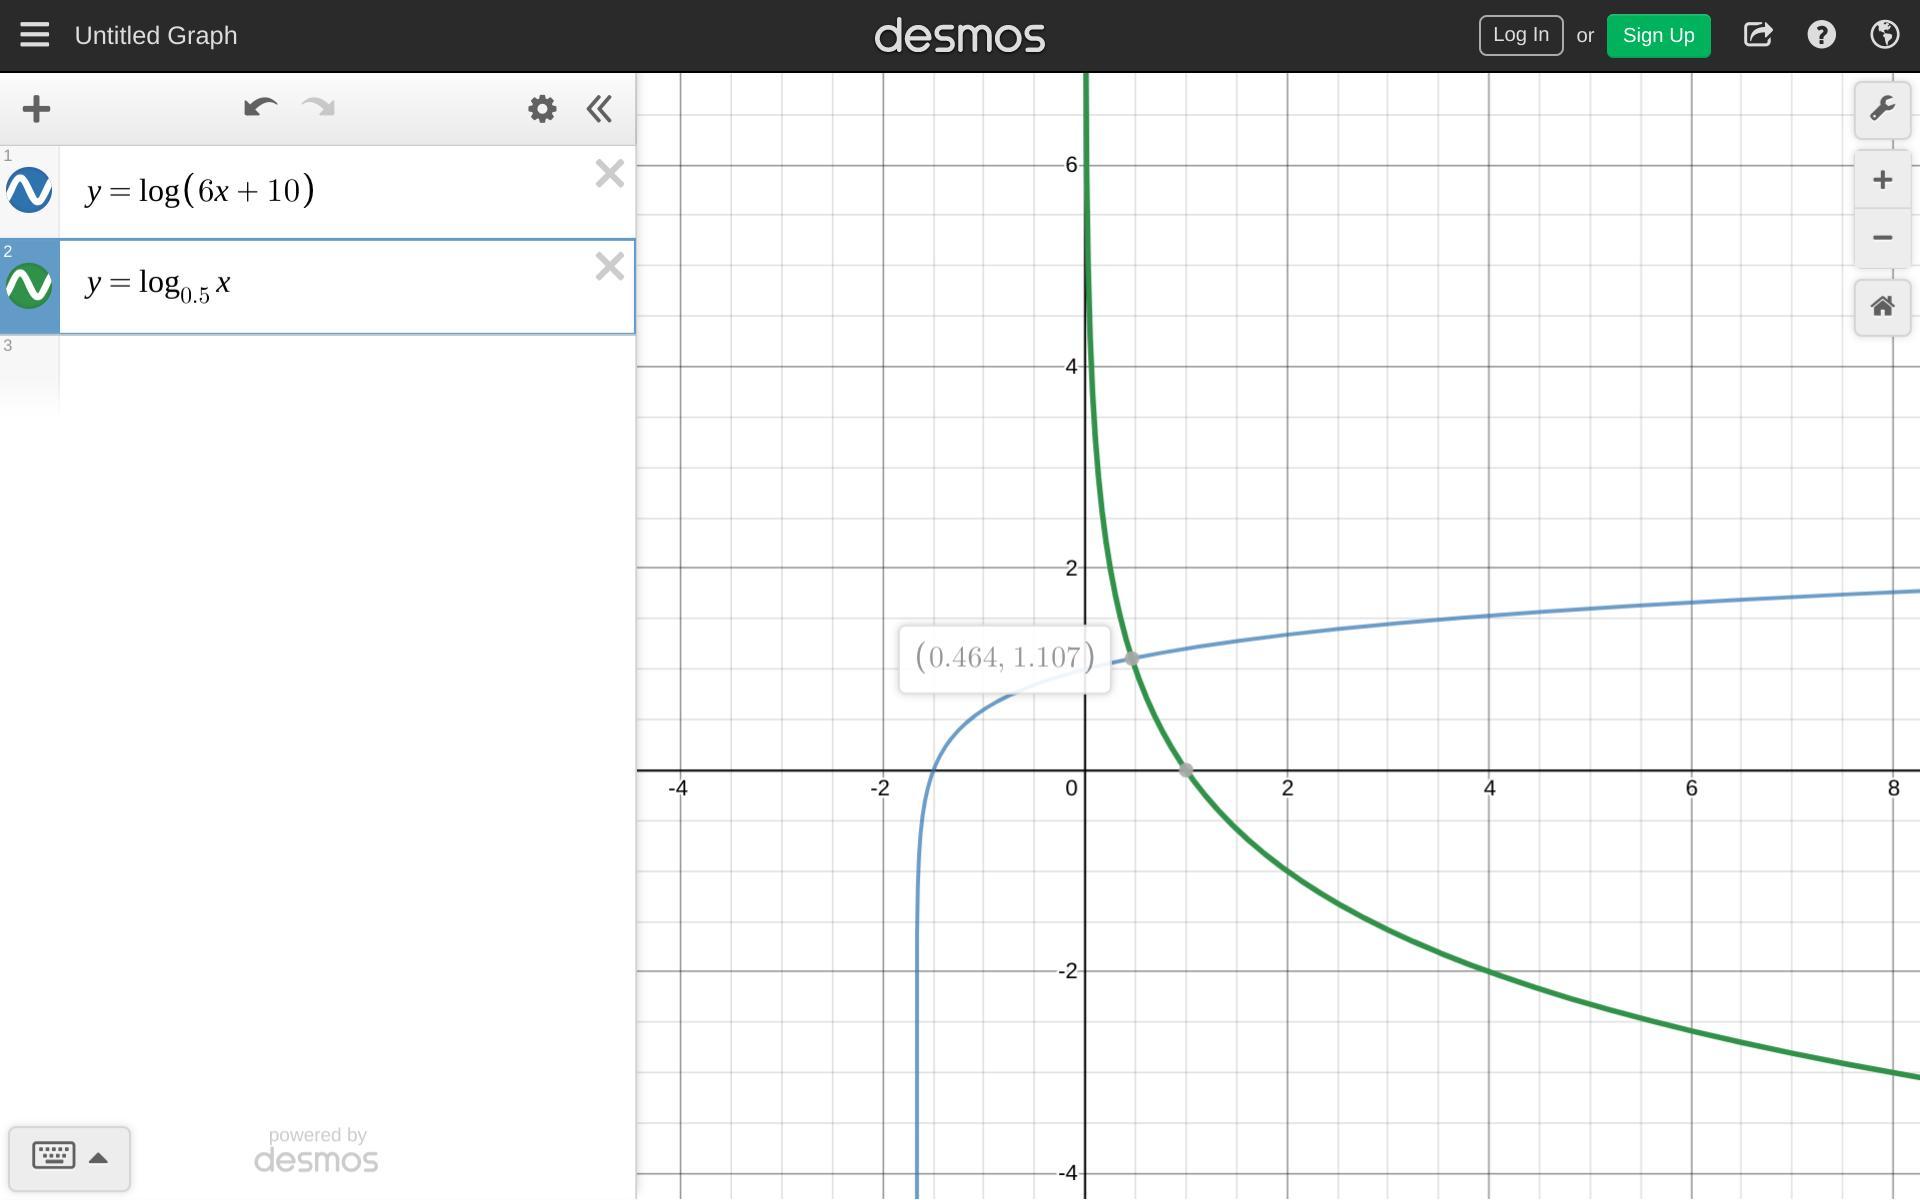Screen dimensions: 1920x1200
Task: Open the Share Graph icon
Action: click(1758, 35)
